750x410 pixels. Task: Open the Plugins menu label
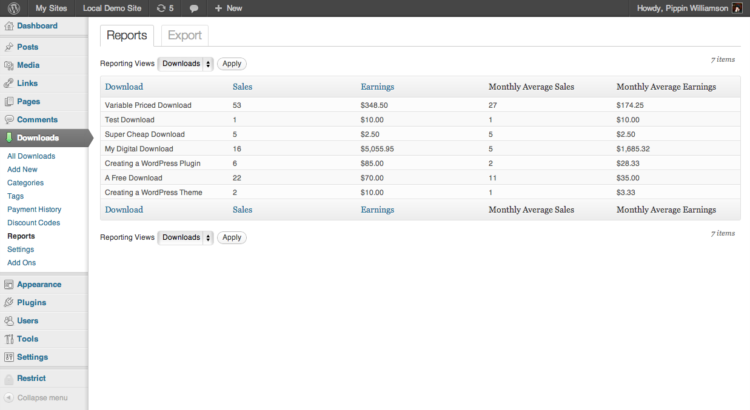pos(32,302)
